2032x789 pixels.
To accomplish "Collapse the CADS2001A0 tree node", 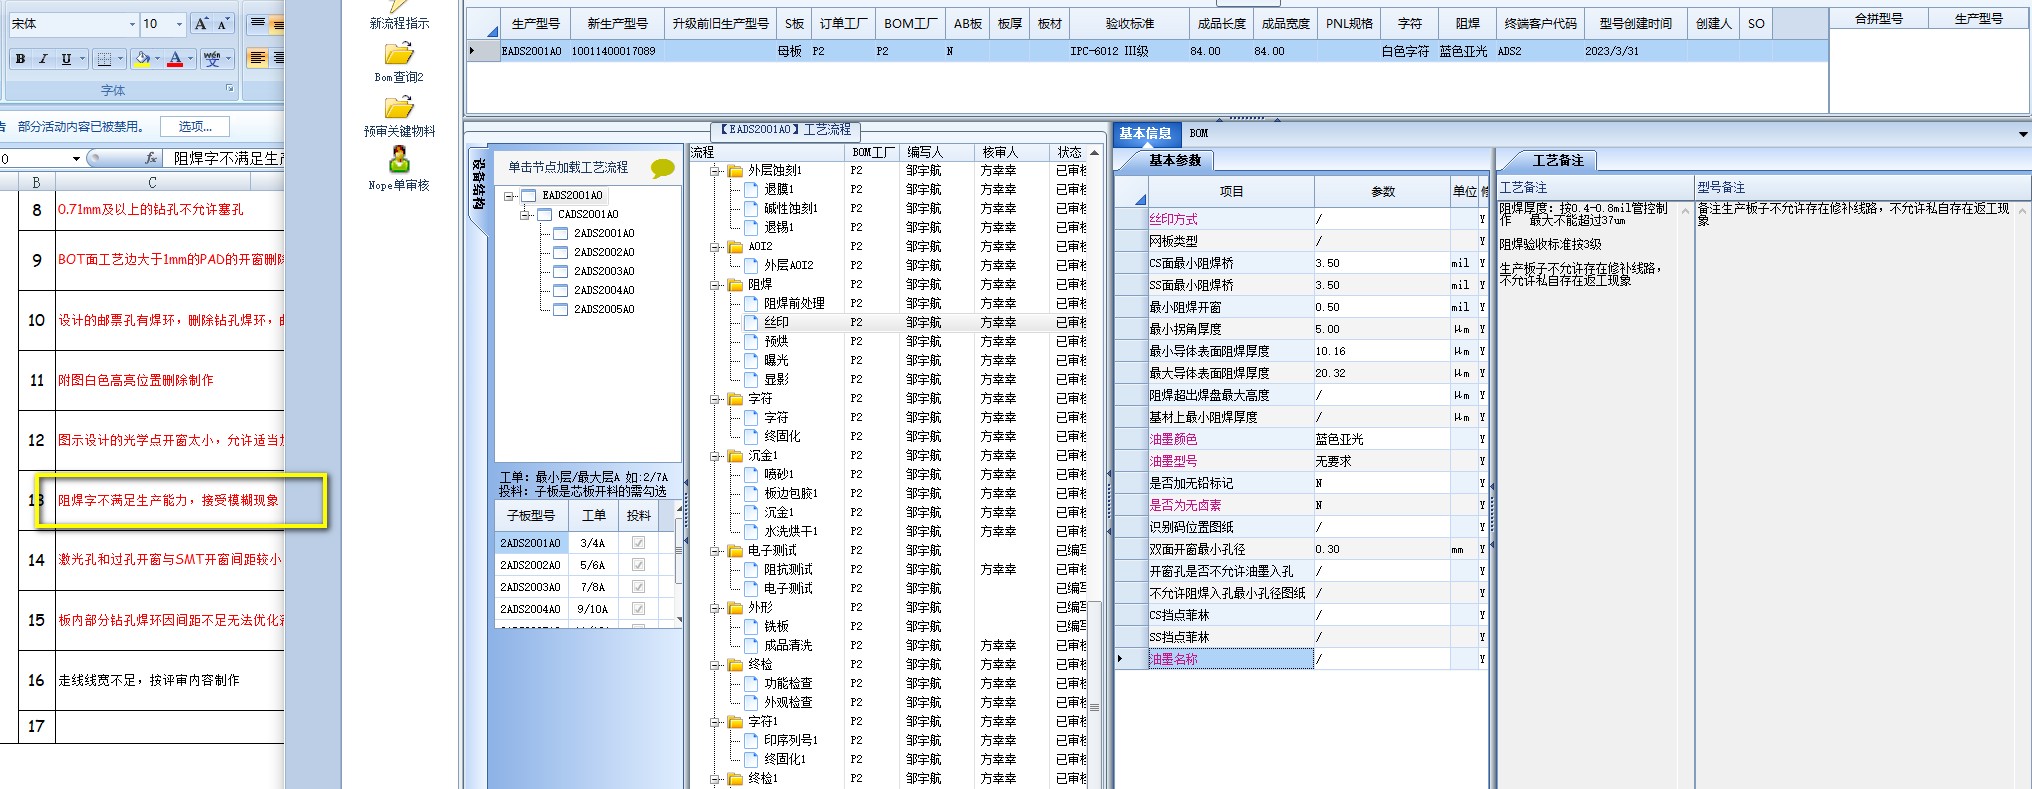I will [x=525, y=215].
